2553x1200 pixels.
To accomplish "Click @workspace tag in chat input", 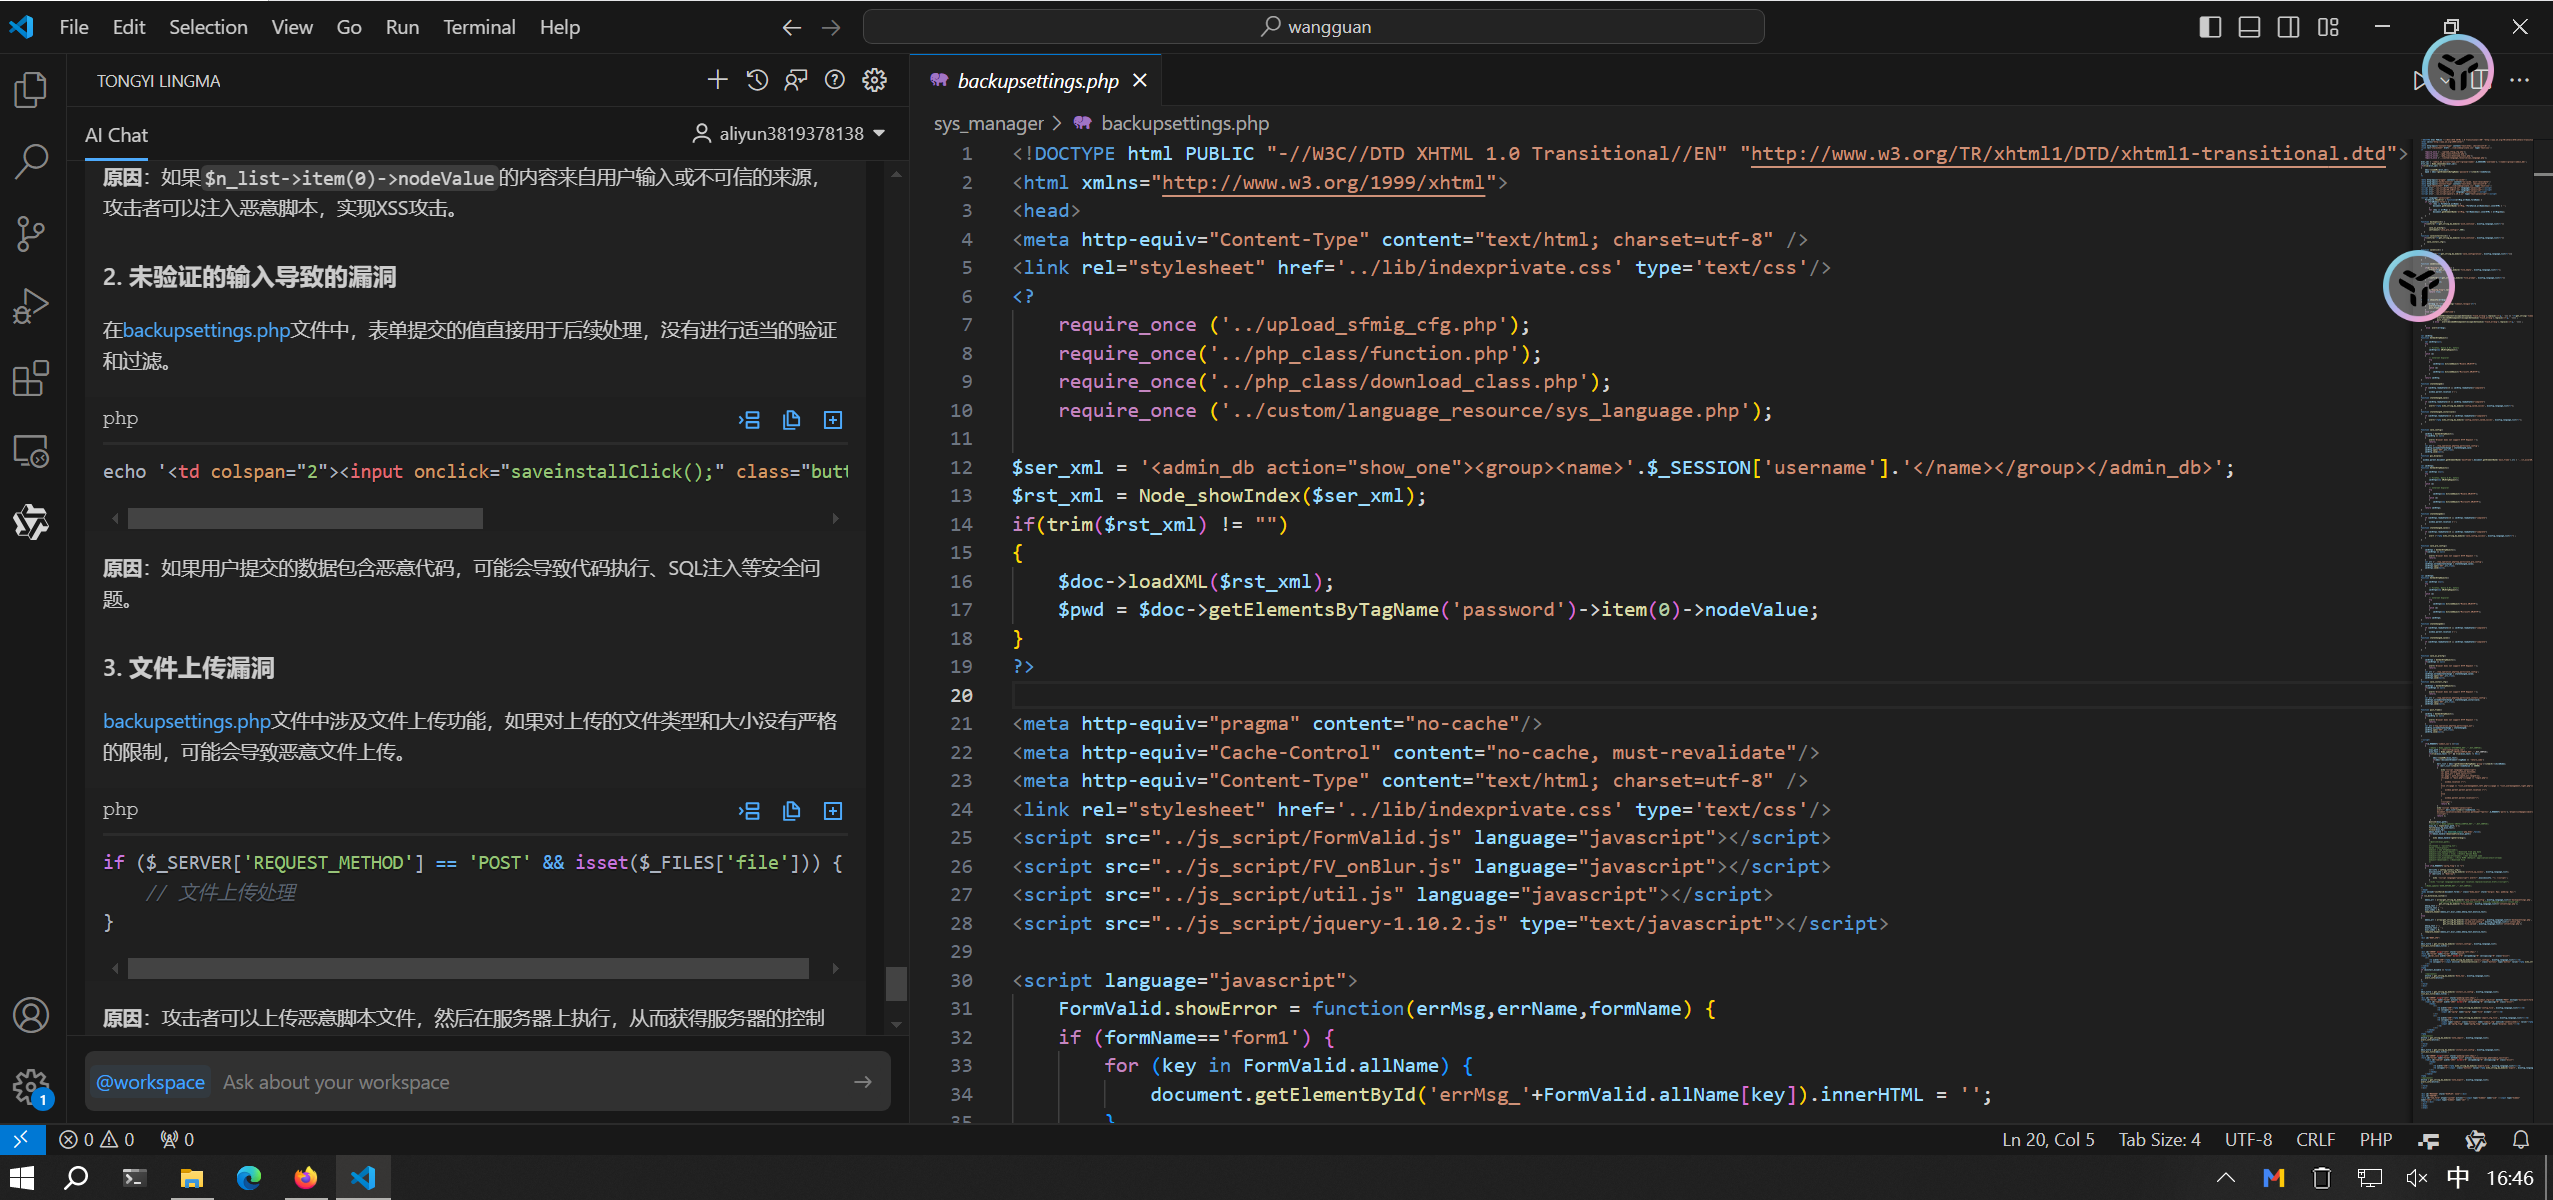I will tap(151, 1082).
